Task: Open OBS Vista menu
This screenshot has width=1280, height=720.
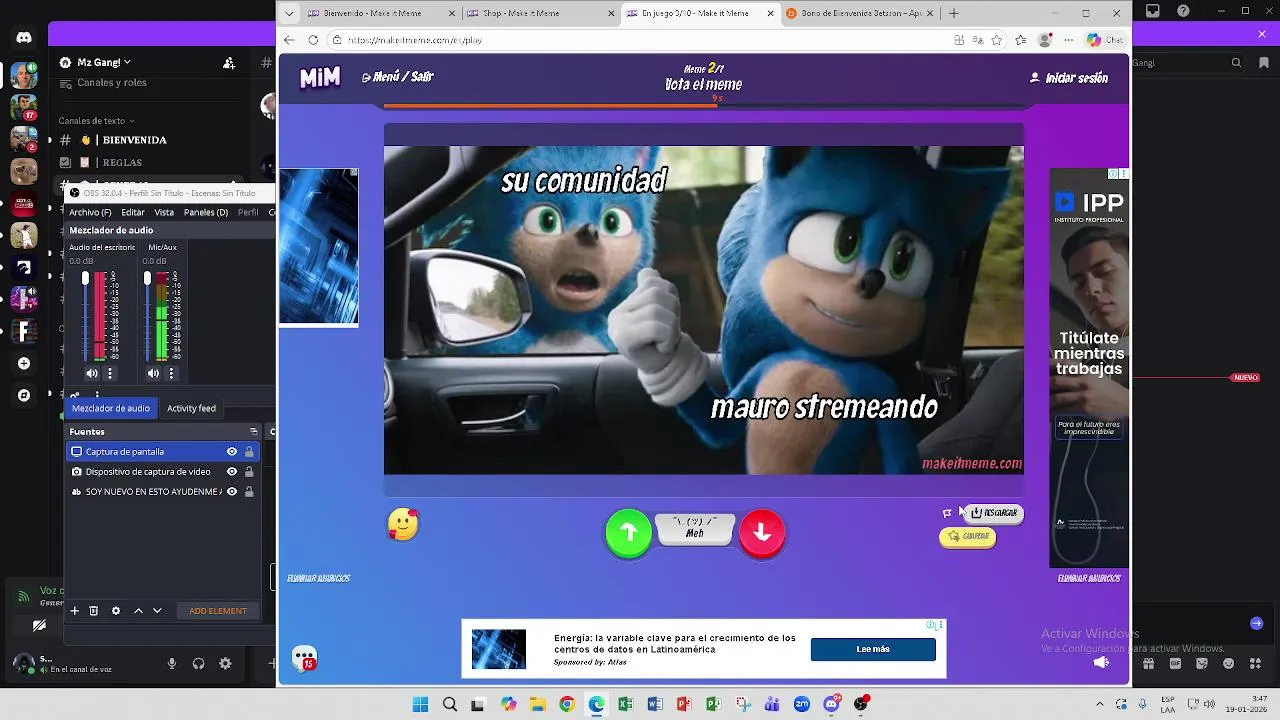Action: pos(164,212)
